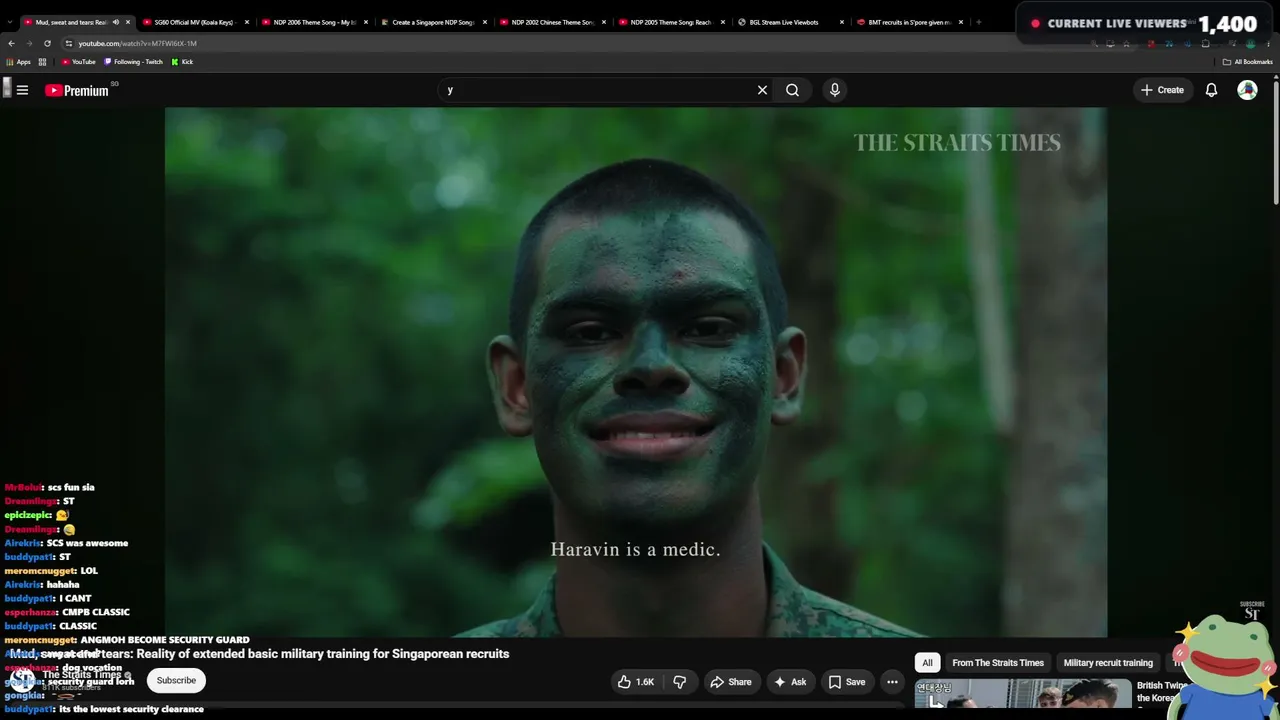Switch to 'NDP 2002 Chinese Theme Song' tab
Screen dimensions: 1280x720
(552, 22)
